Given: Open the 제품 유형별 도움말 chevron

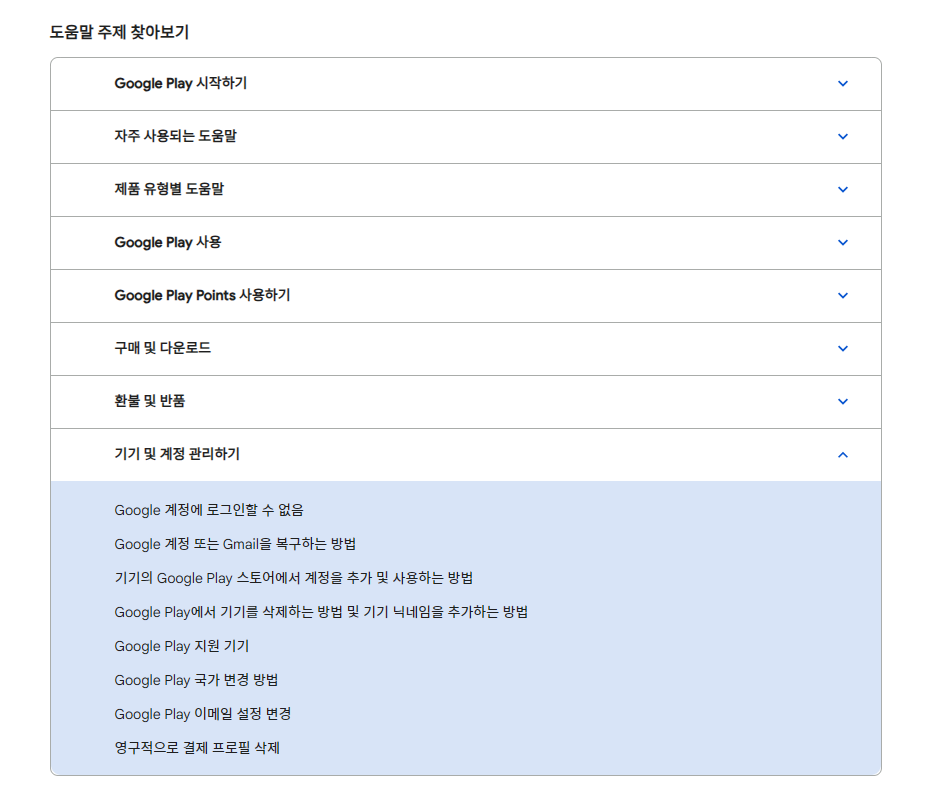Looking at the screenshot, I should (x=842, y=190).
